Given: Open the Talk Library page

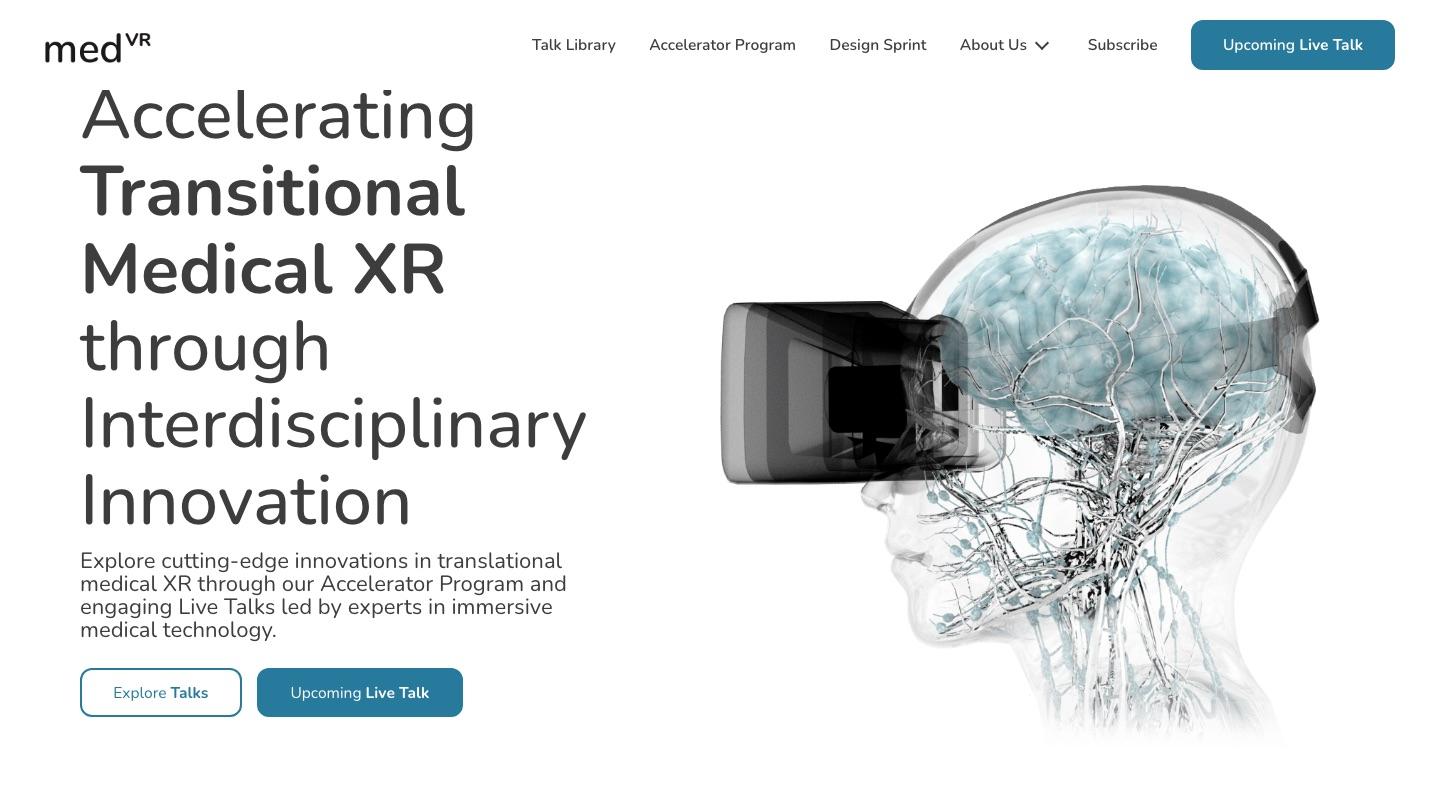Looking at the screenshot, I should pos(574,45).
